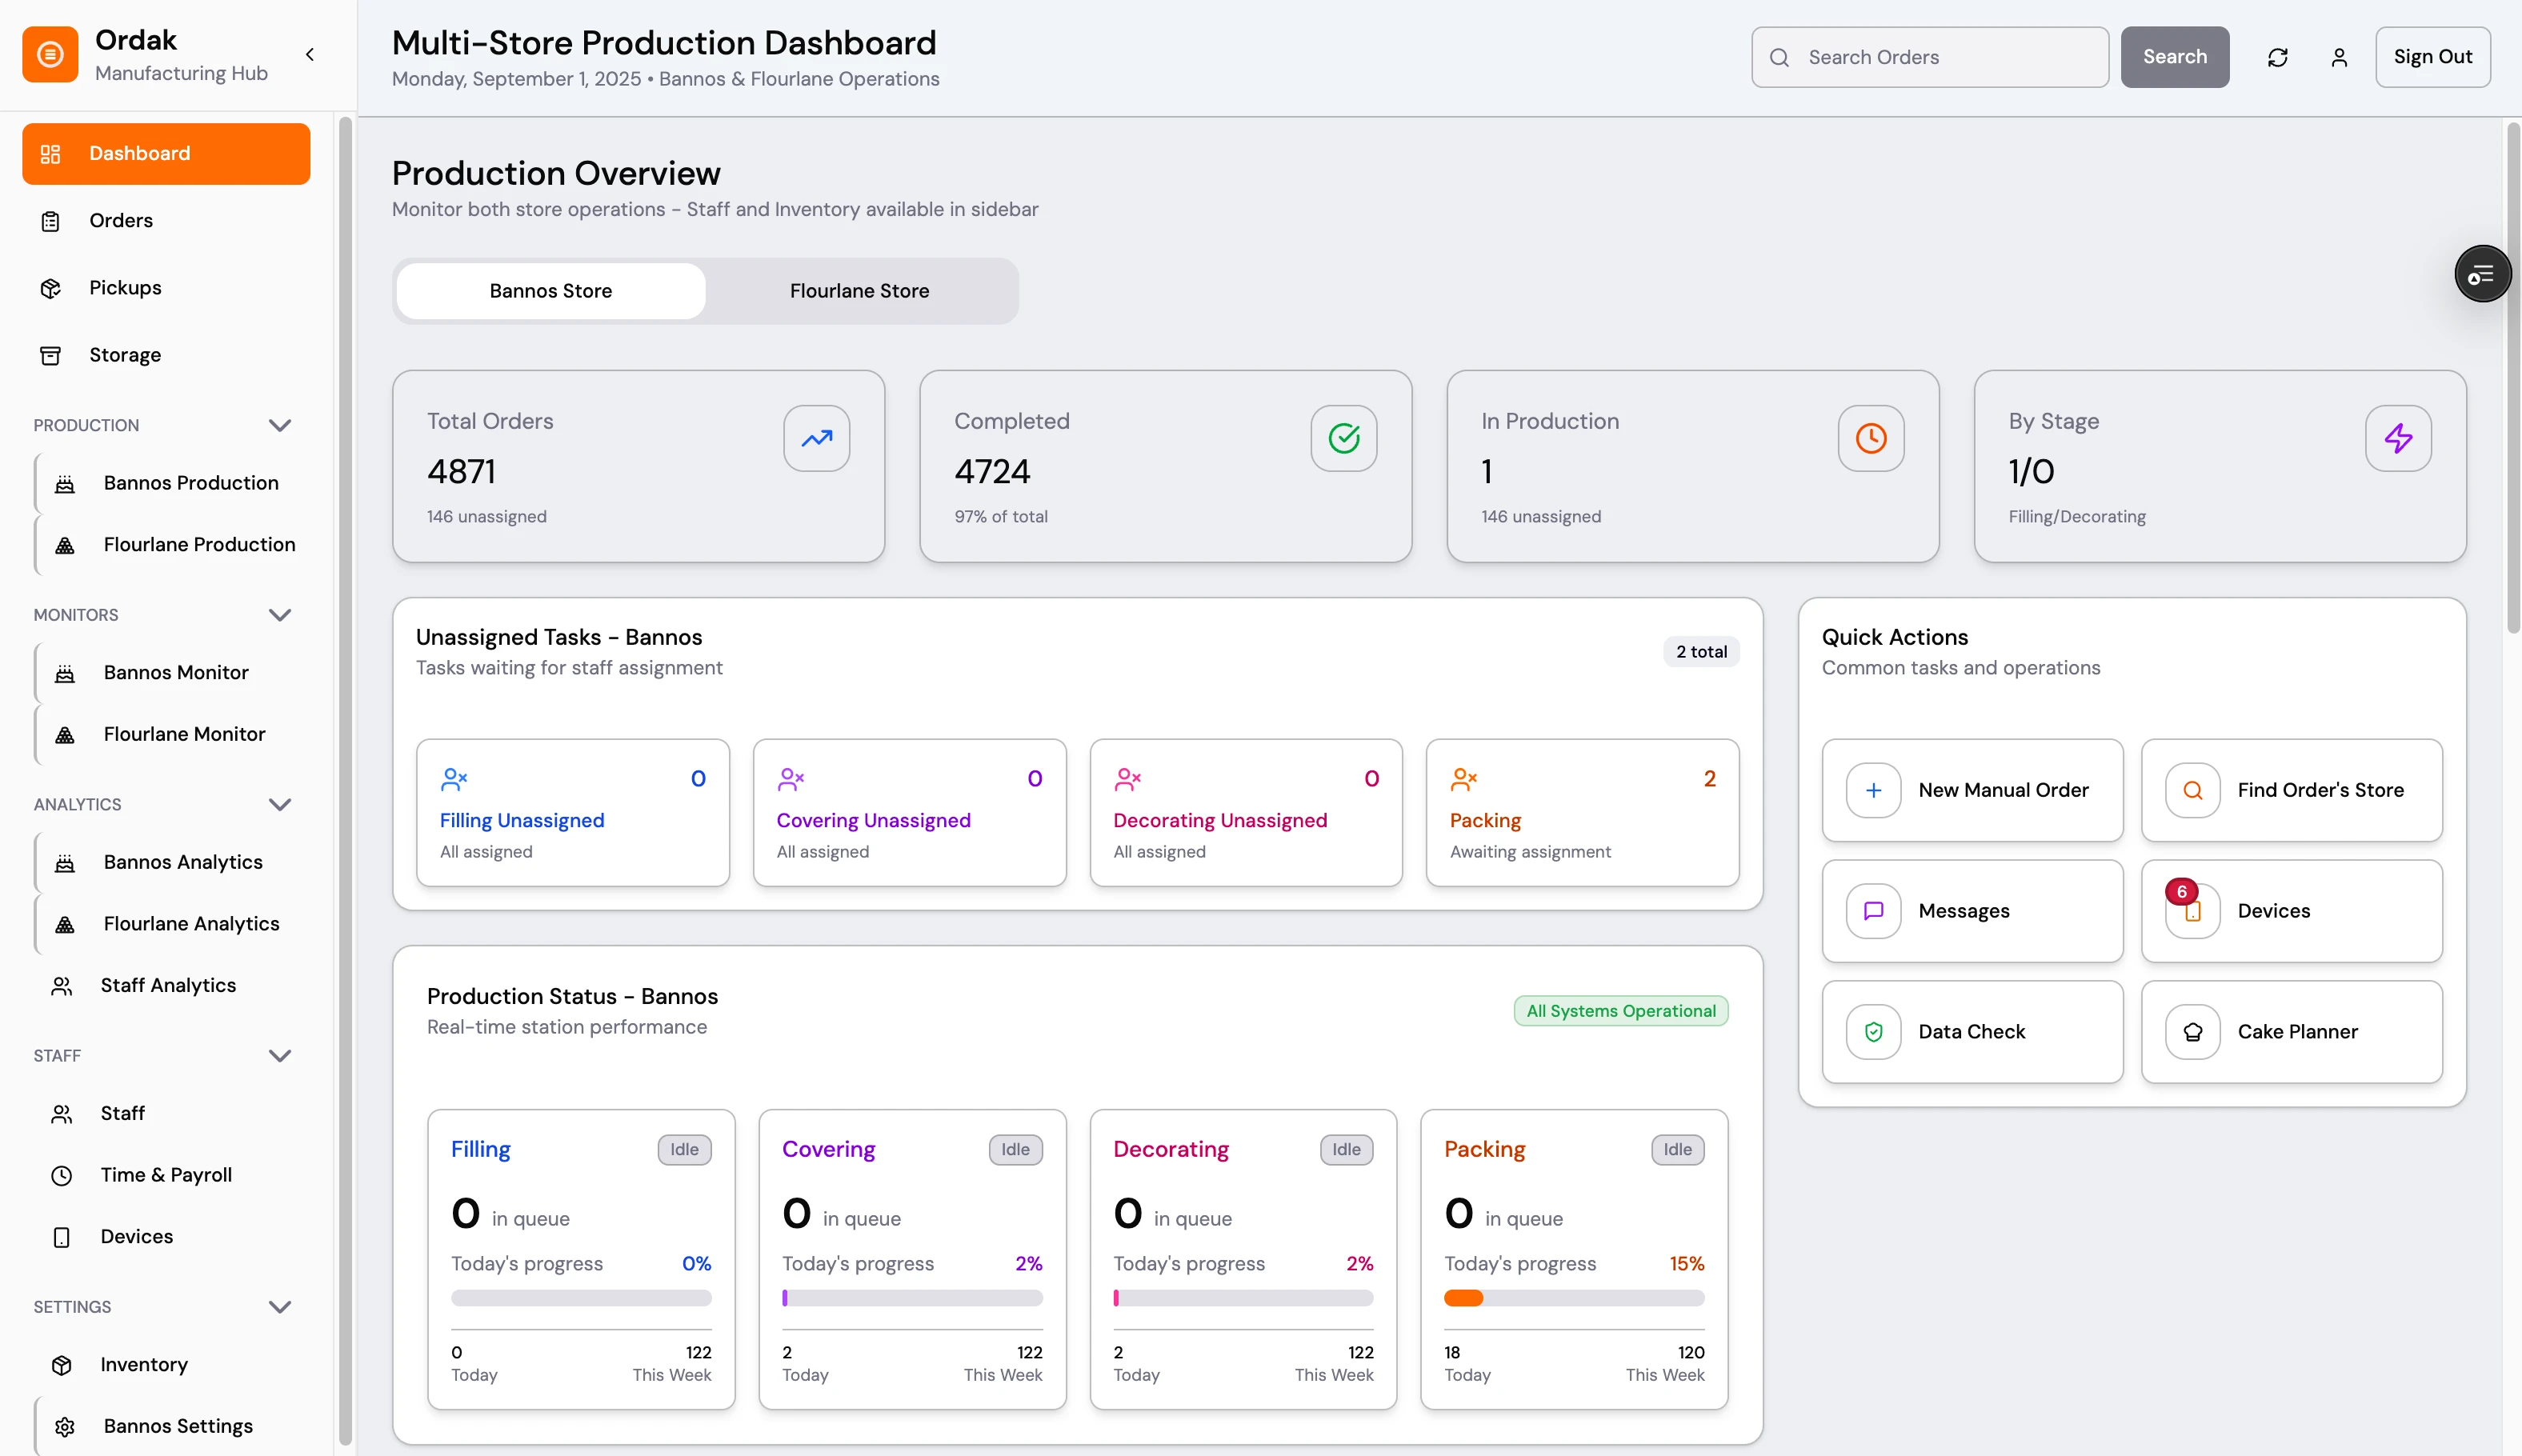Click the Data Check shield icon
Viewport: 2522px width, 1456px height.
(x=1873, y=1032)
